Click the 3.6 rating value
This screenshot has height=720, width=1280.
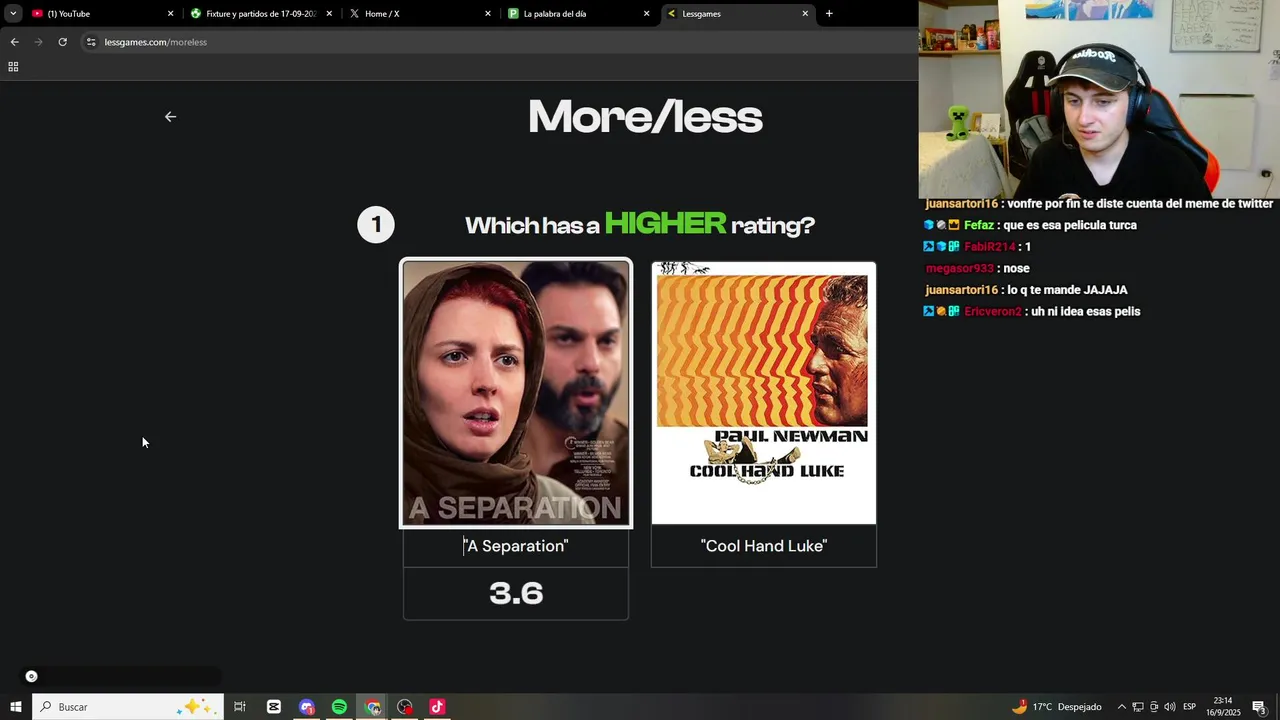(516, 593)
